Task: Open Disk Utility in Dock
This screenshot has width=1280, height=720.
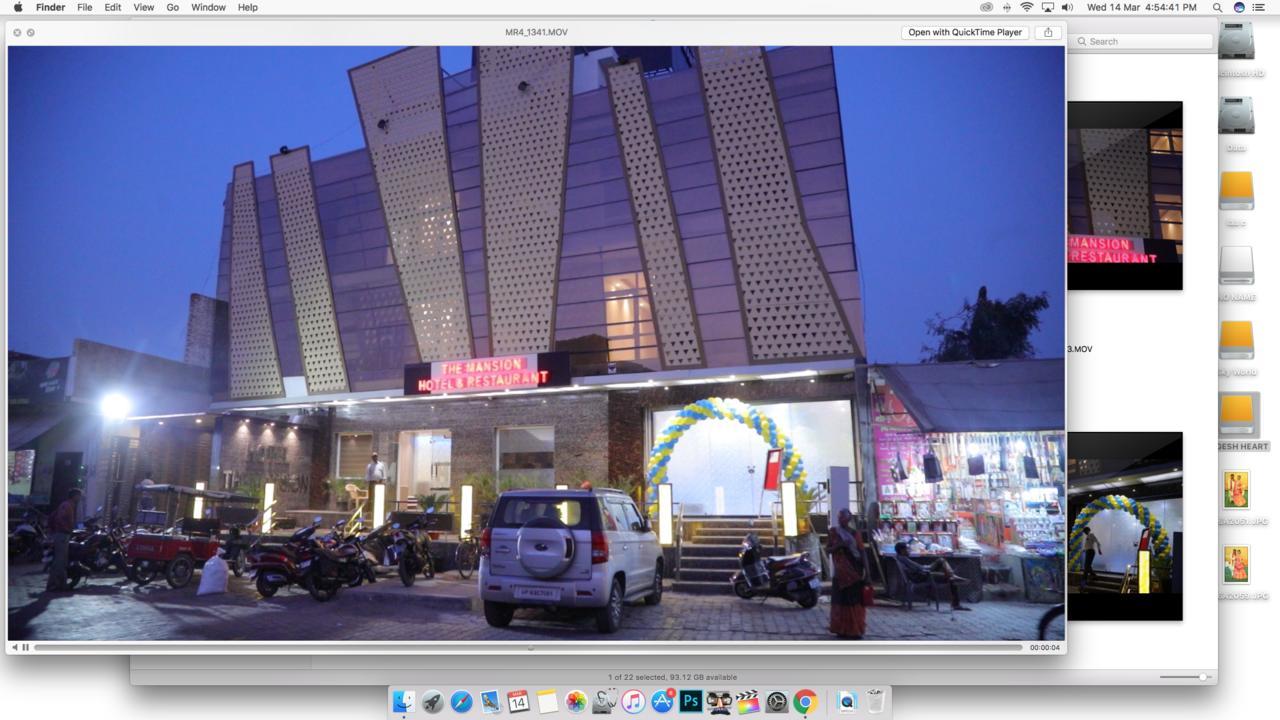Action: pyautogui.click(x=604, y=702)
